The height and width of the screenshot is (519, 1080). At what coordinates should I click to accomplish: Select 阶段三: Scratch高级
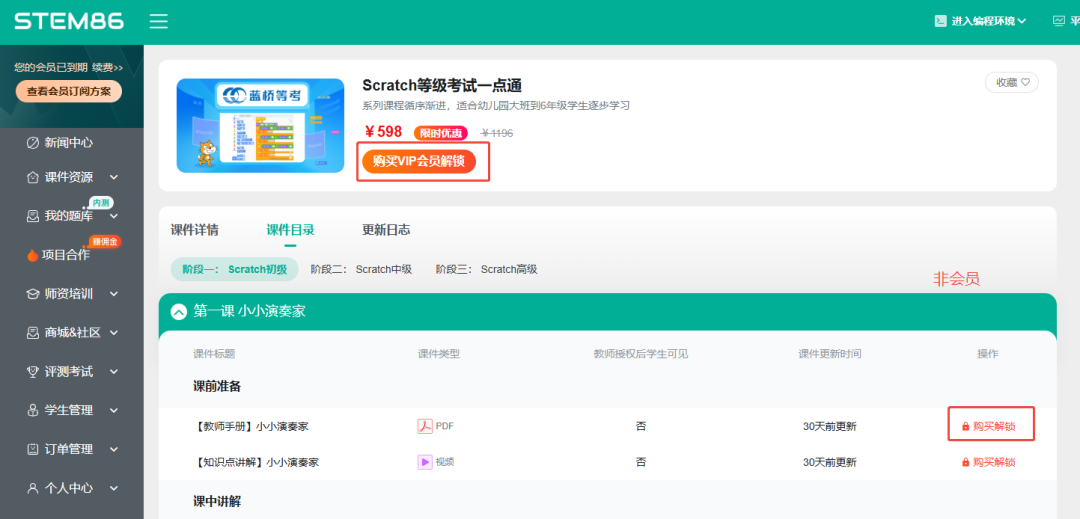point(486,269)
